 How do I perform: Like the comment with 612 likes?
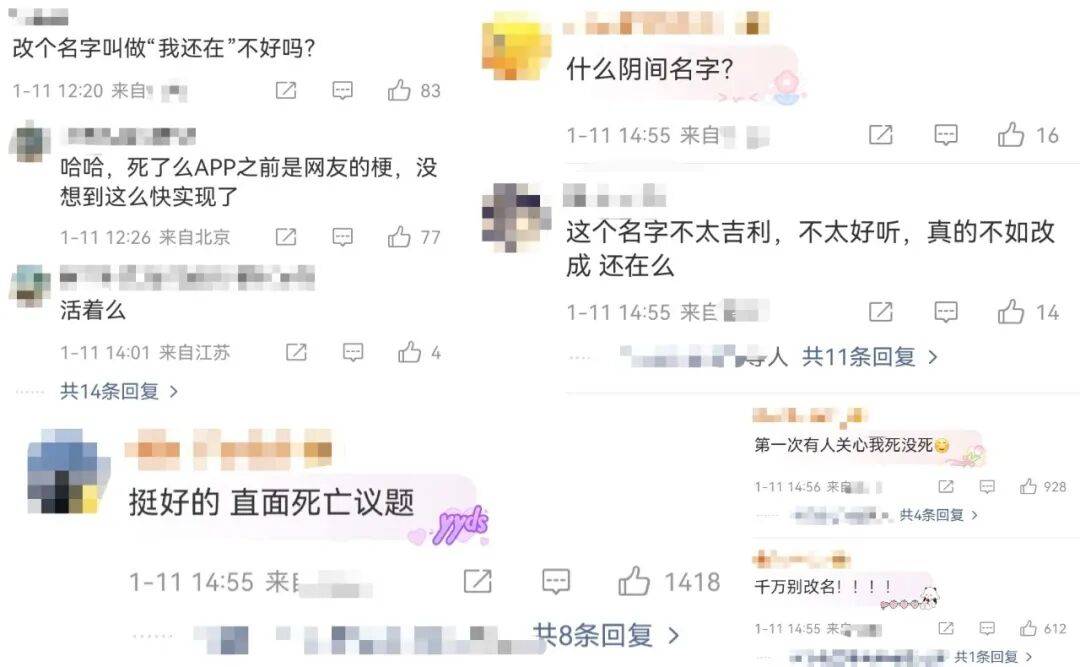point(1028,628)
